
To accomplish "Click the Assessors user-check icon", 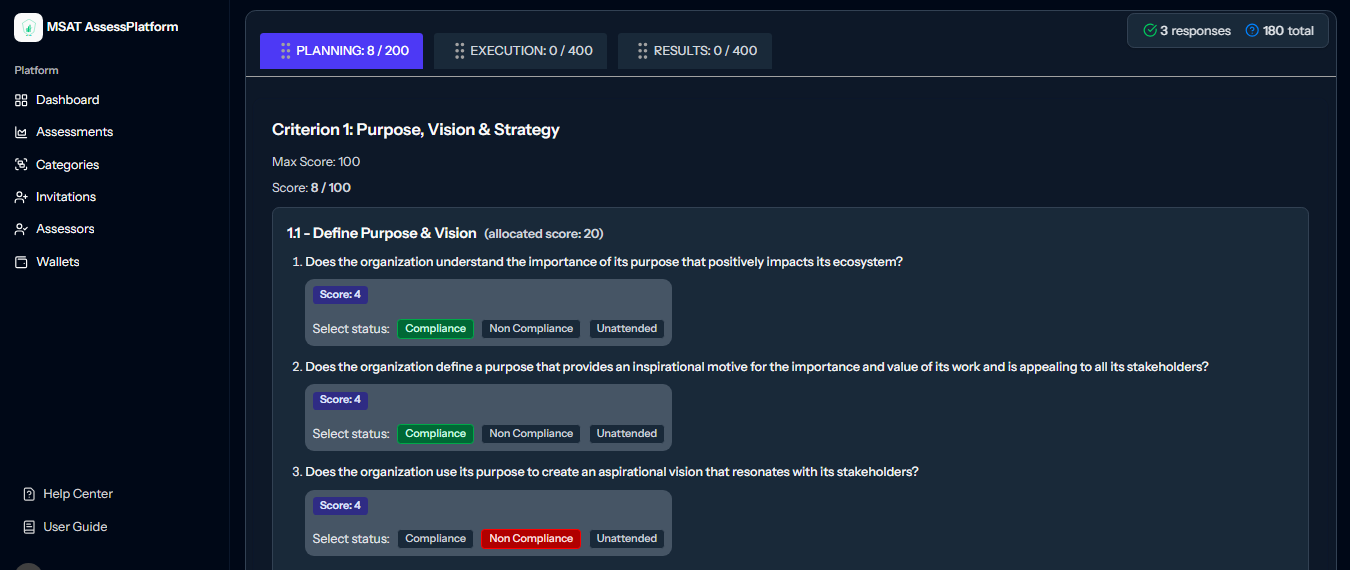I will 21,229.
